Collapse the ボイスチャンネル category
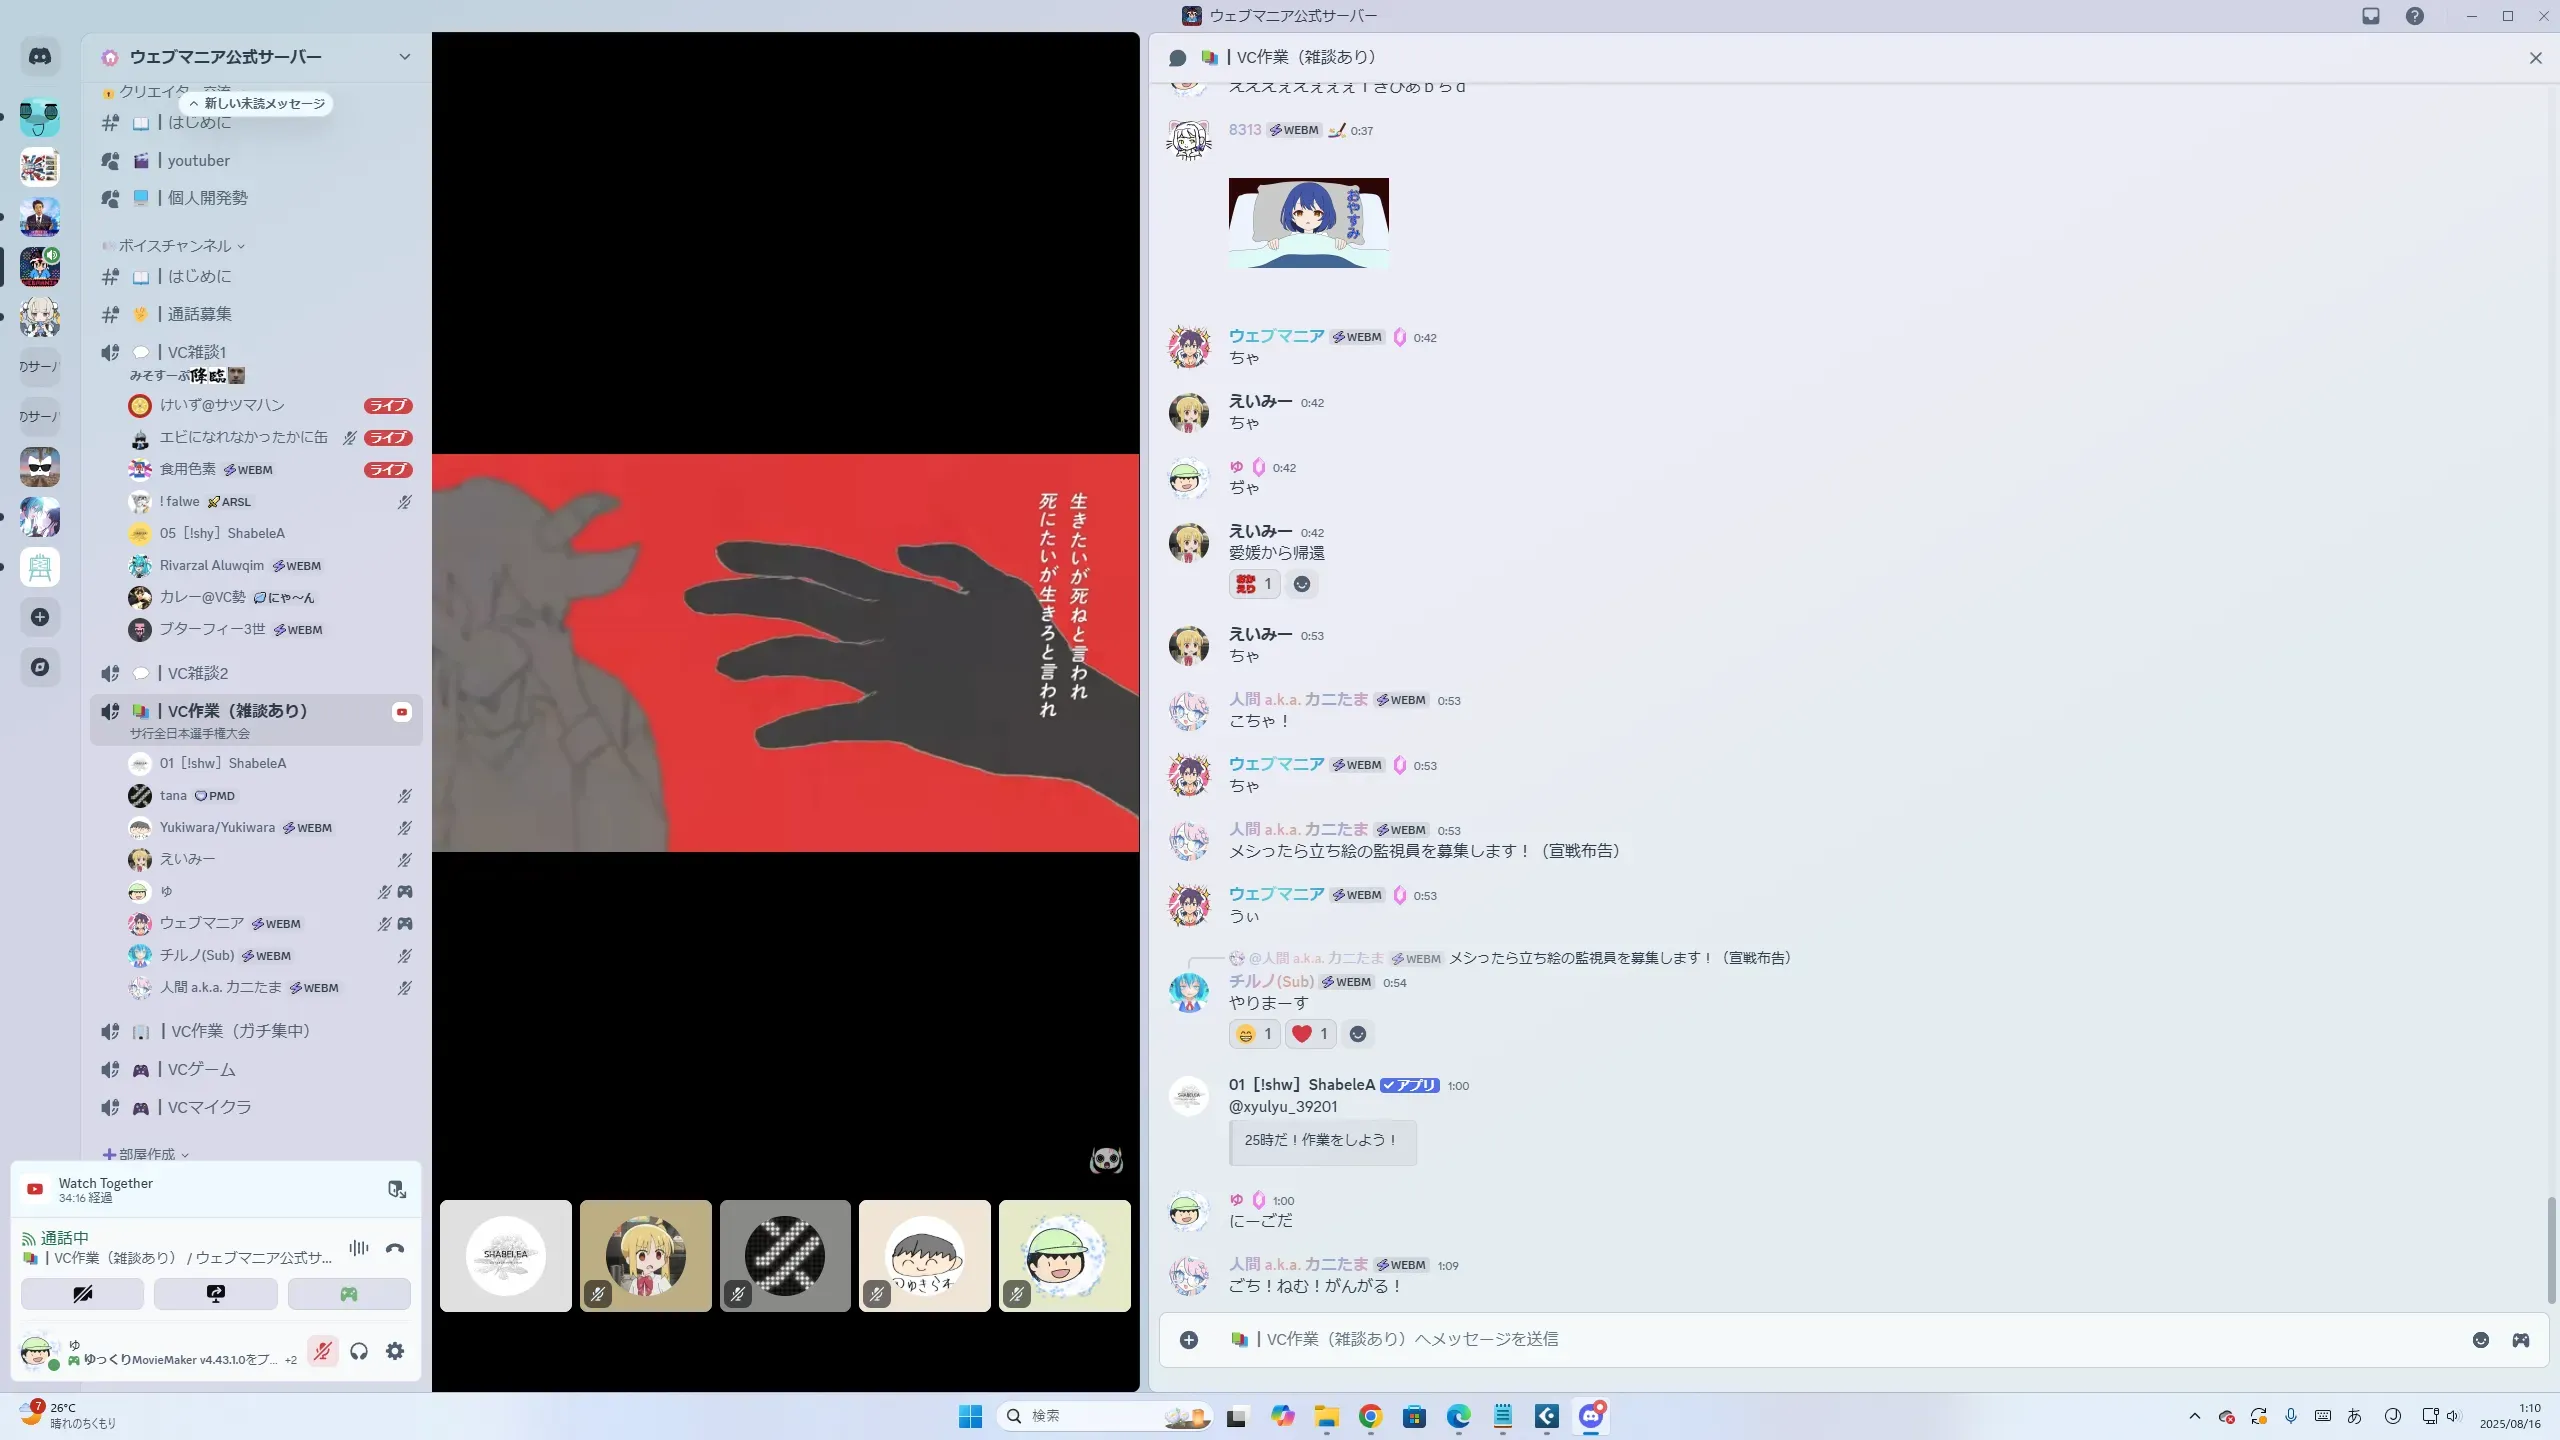 [x=176, y=246]
